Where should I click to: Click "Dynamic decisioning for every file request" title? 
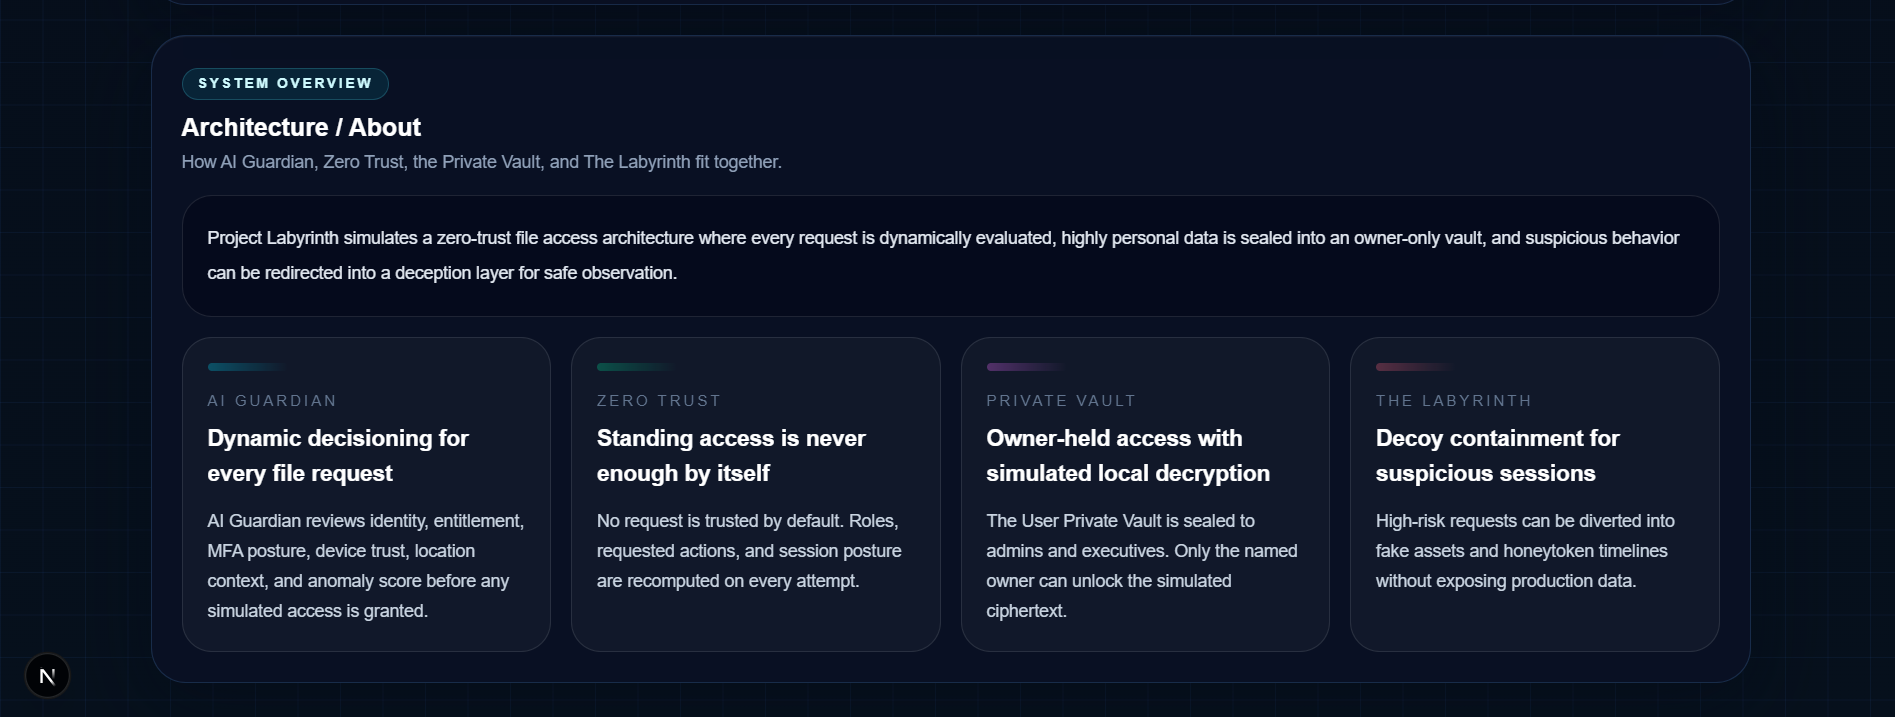338,456
